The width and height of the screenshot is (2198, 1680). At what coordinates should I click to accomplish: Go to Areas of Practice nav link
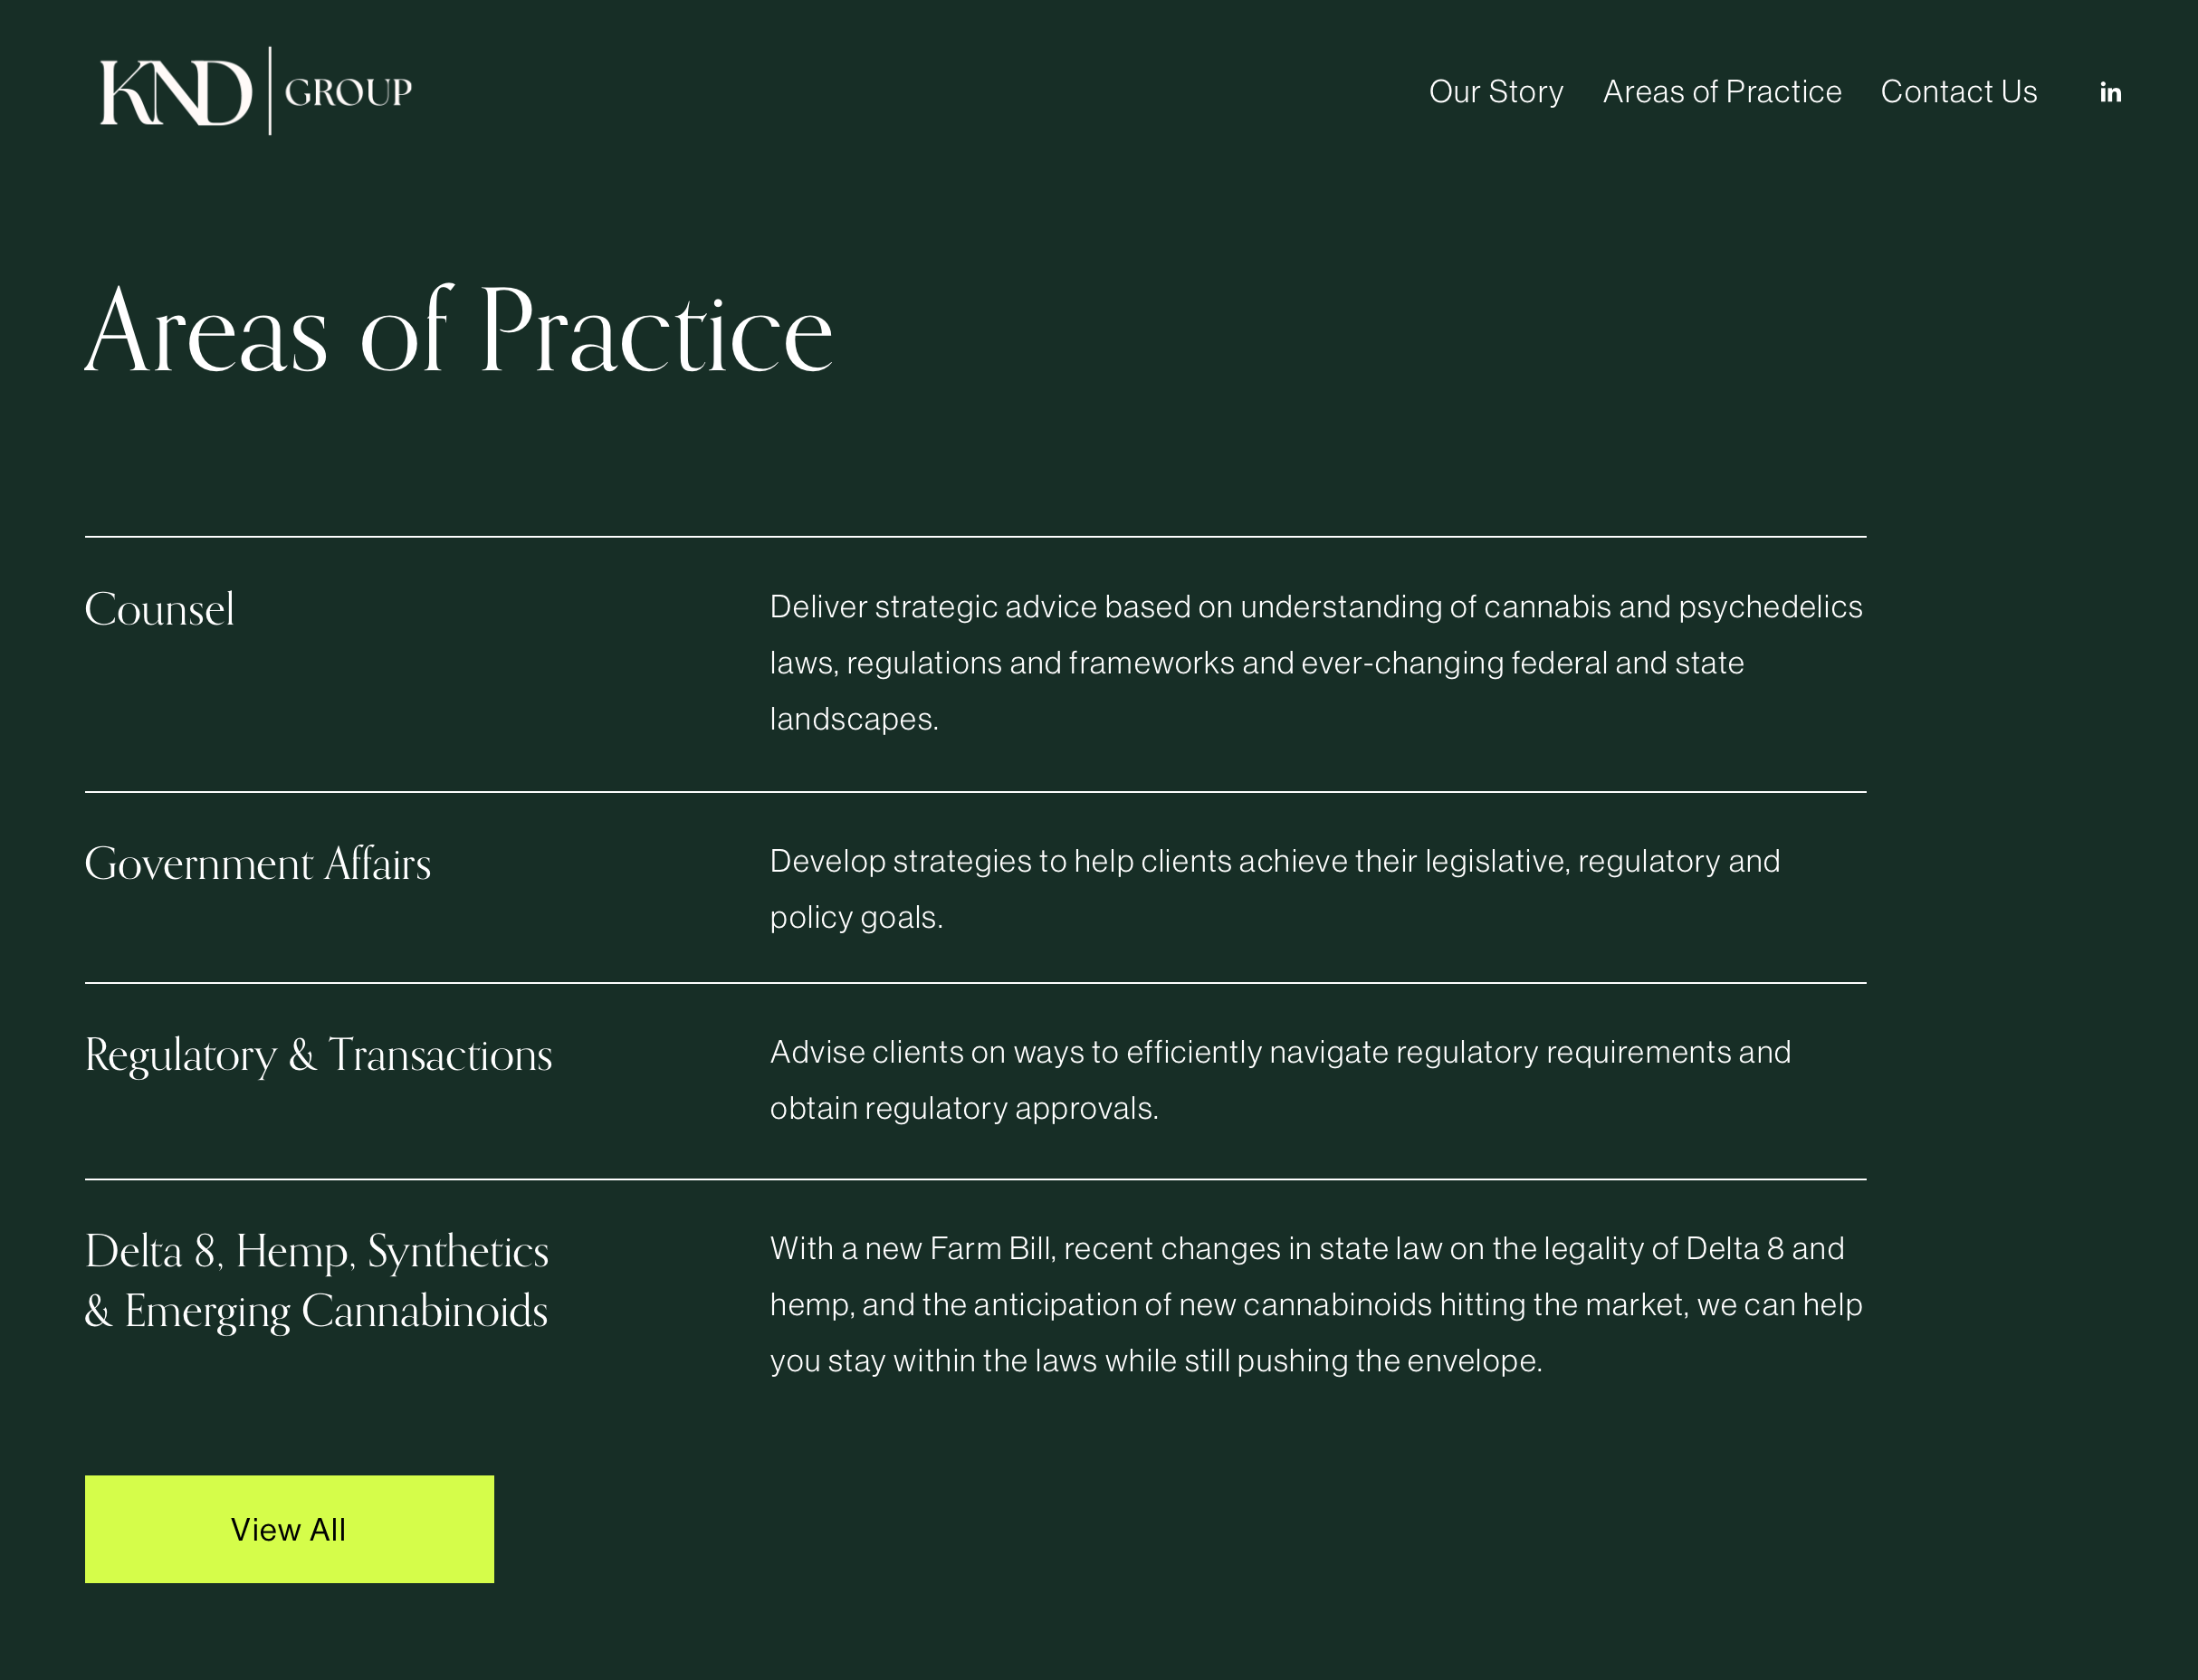point(1722,92)
